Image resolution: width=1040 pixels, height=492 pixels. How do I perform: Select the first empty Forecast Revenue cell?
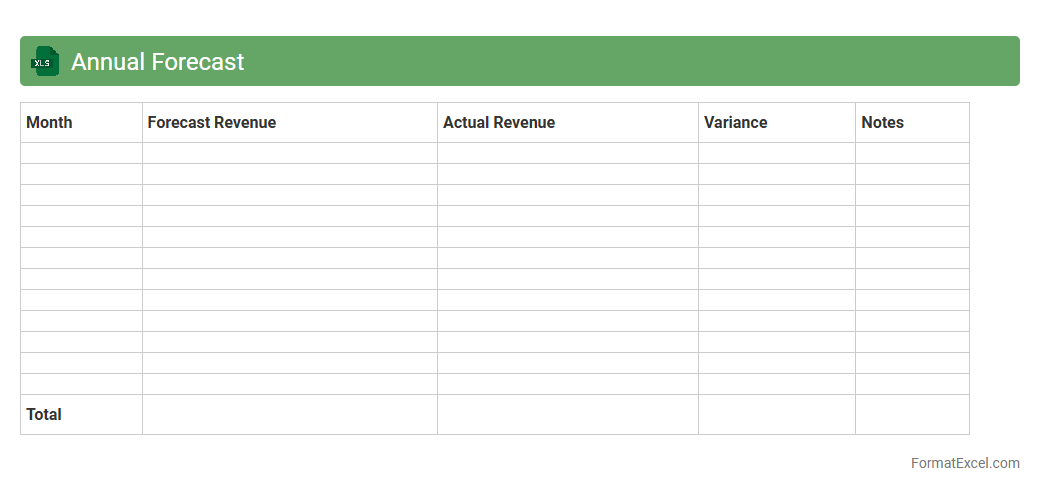[x=289, y=153]
